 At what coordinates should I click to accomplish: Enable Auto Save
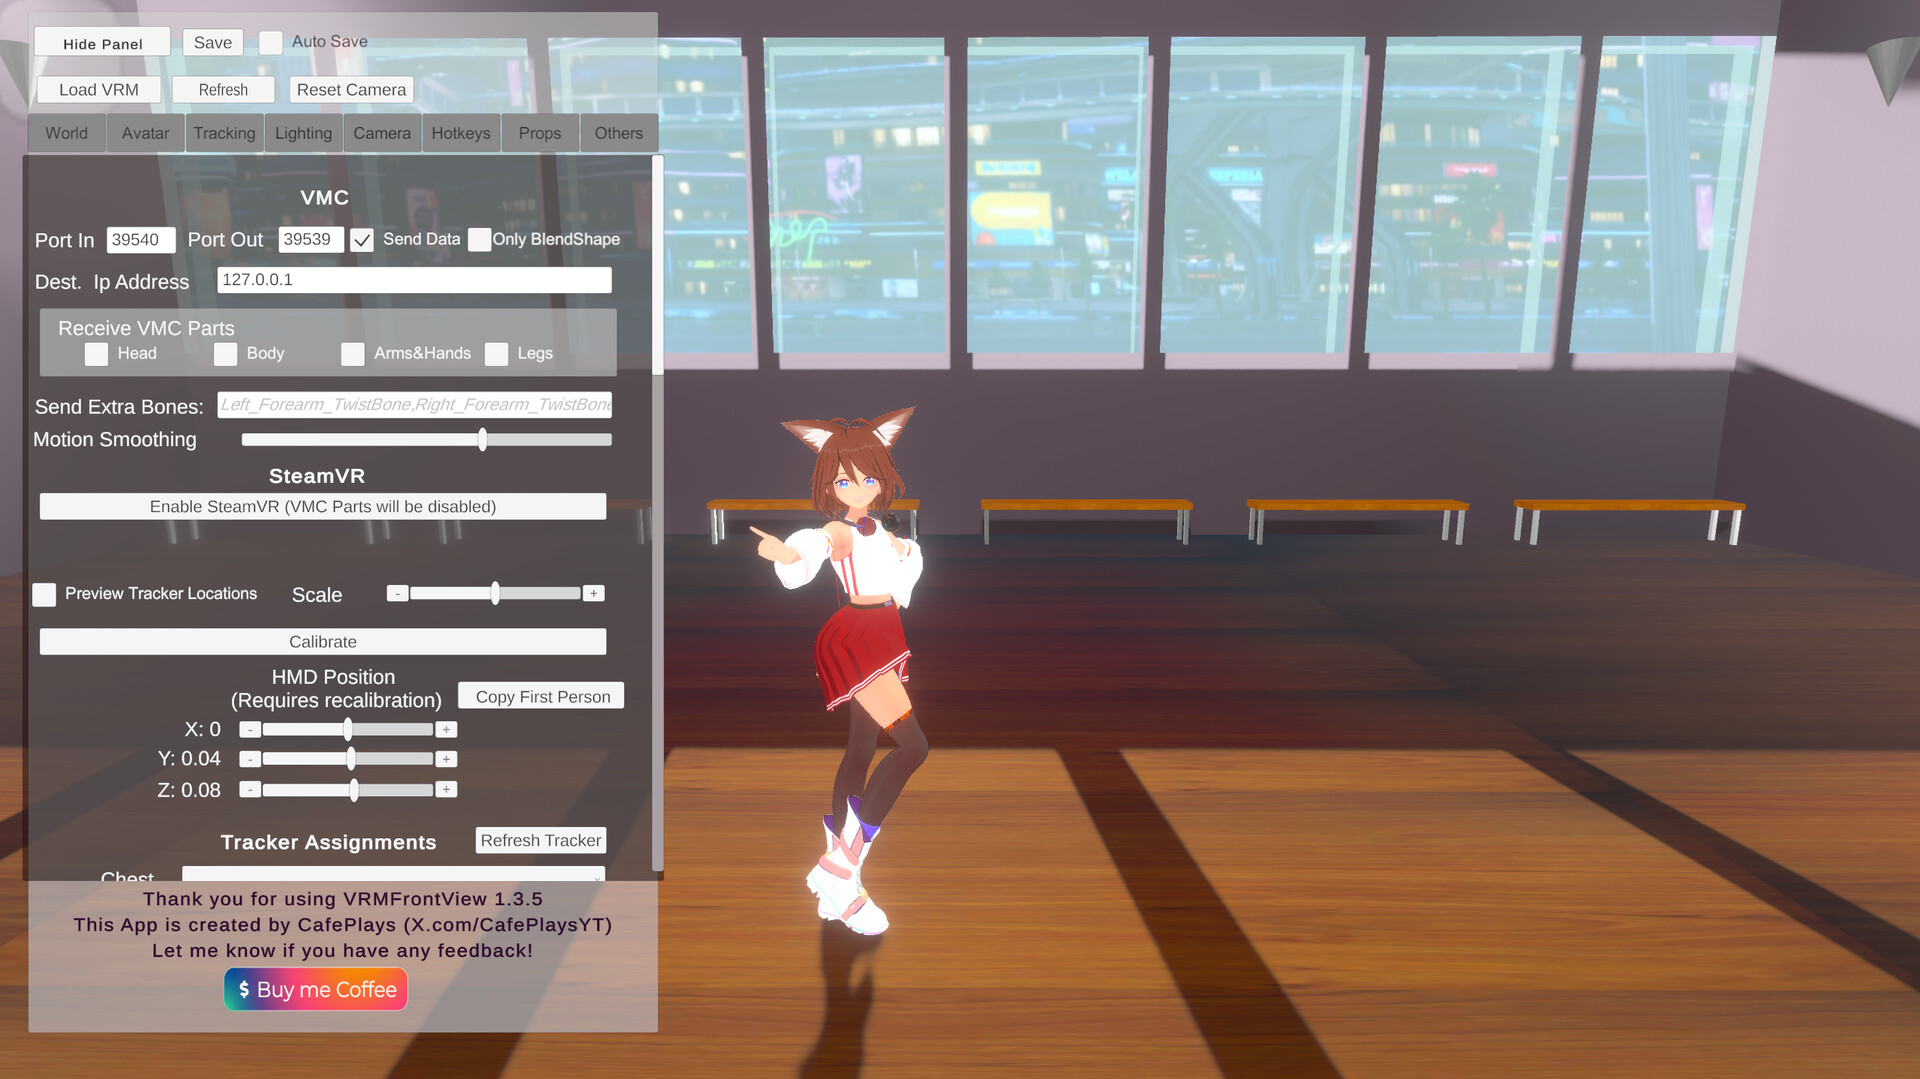click(270, 42)
